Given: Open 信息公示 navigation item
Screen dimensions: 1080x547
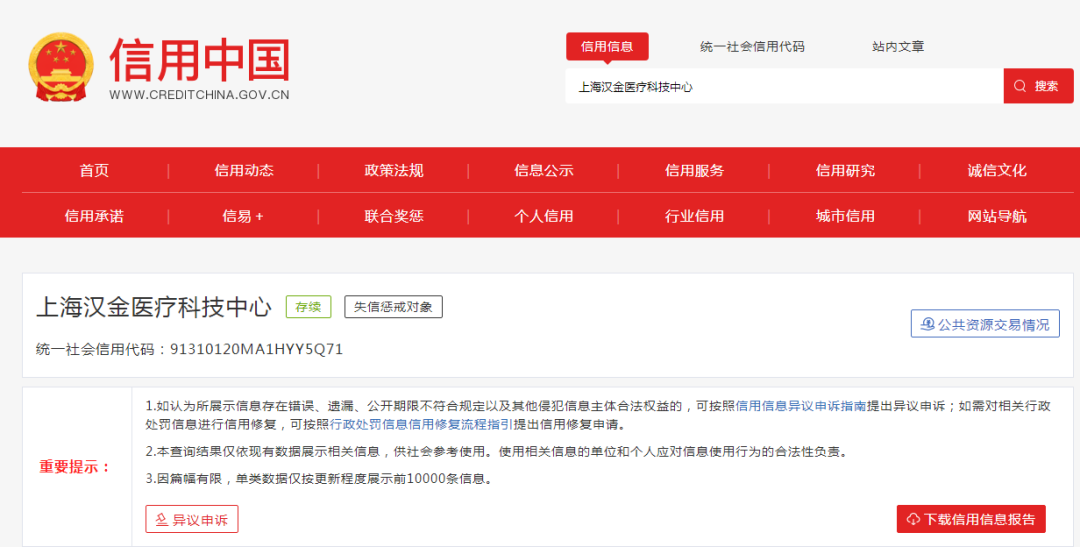Looking at the screenshot, I should (543, 170).
